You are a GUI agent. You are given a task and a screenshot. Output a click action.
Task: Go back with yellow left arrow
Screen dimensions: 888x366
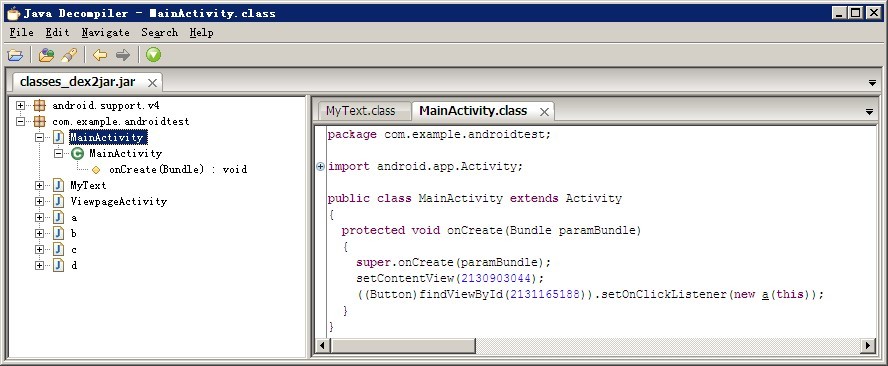pos(100,55)
